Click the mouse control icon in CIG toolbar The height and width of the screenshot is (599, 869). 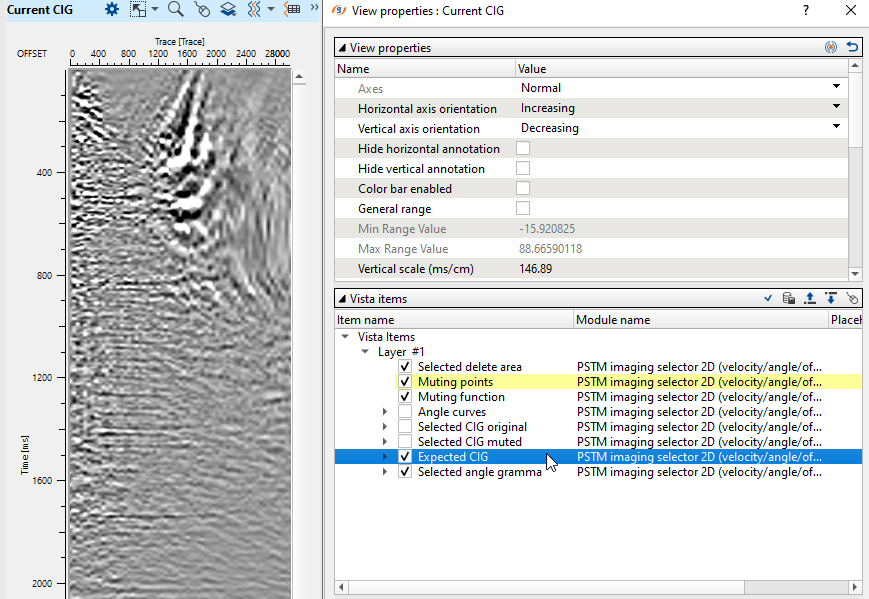click(x=202, y=9)
